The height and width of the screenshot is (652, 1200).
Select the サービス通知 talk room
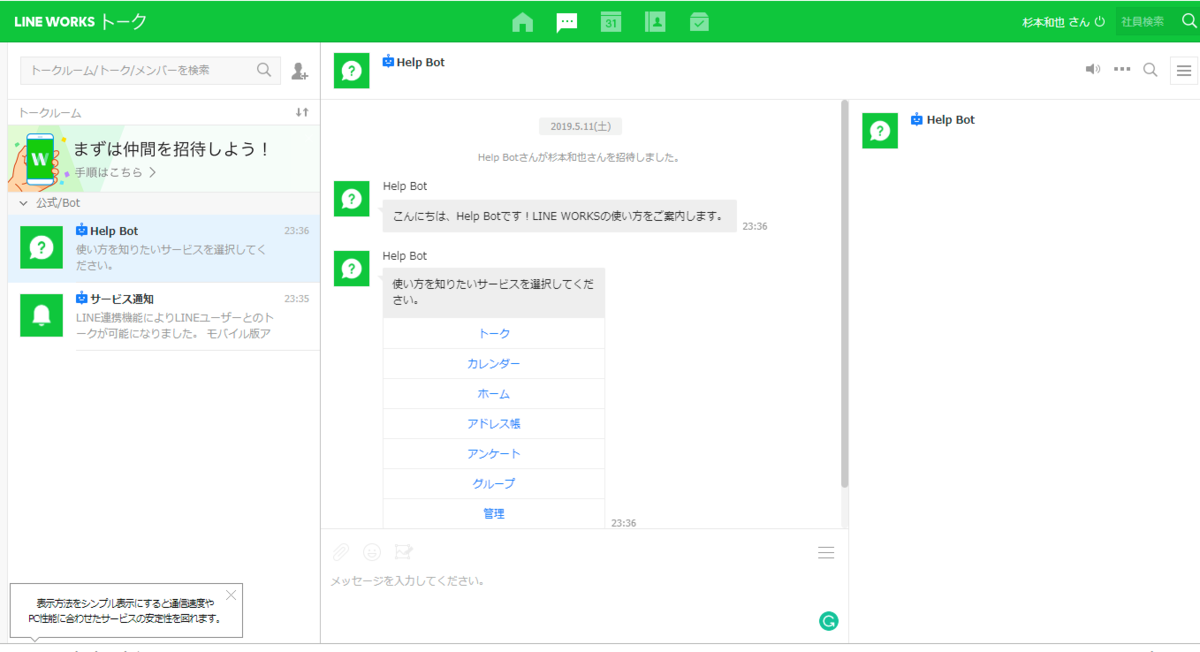[164, 316]
